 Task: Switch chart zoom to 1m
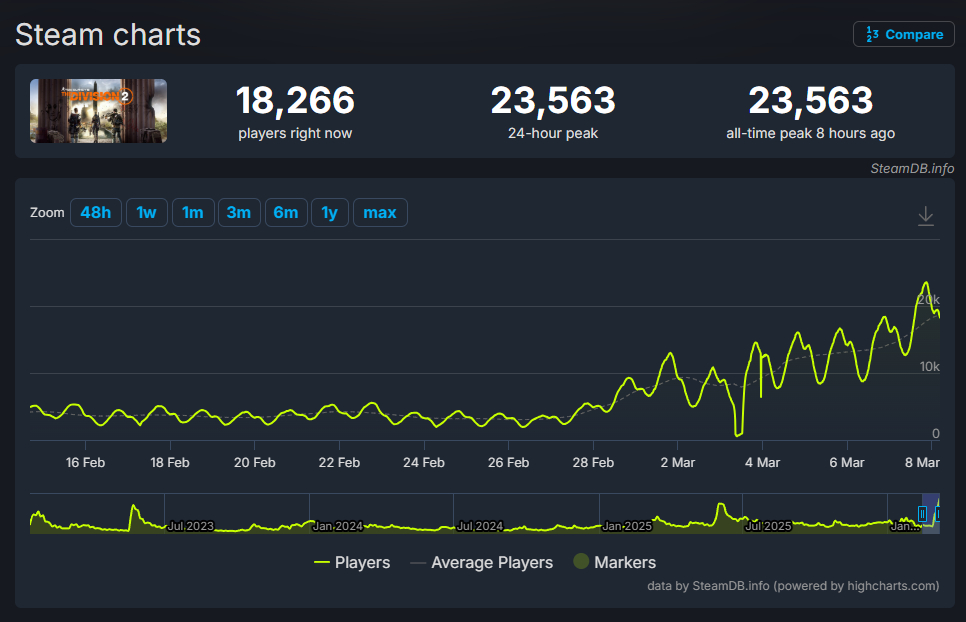[193, 213]
